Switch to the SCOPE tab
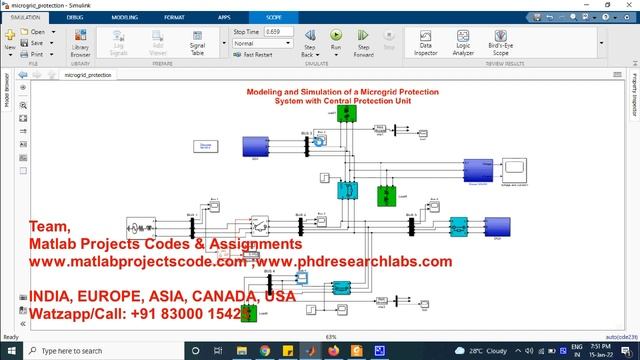 coord(273,18)
